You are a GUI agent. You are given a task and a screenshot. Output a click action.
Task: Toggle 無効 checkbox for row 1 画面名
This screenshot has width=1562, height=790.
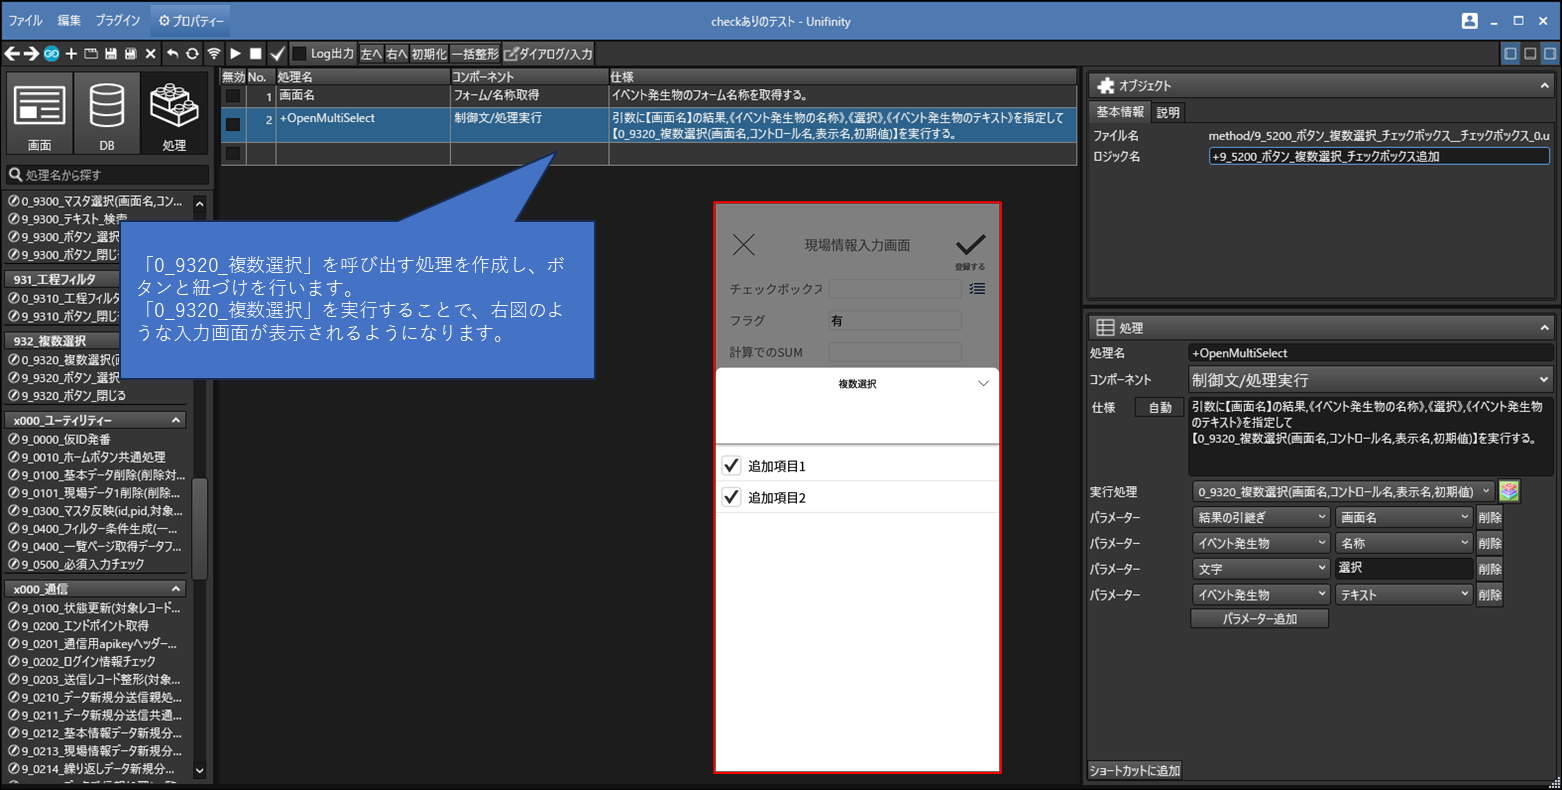(x=232, y=96)
